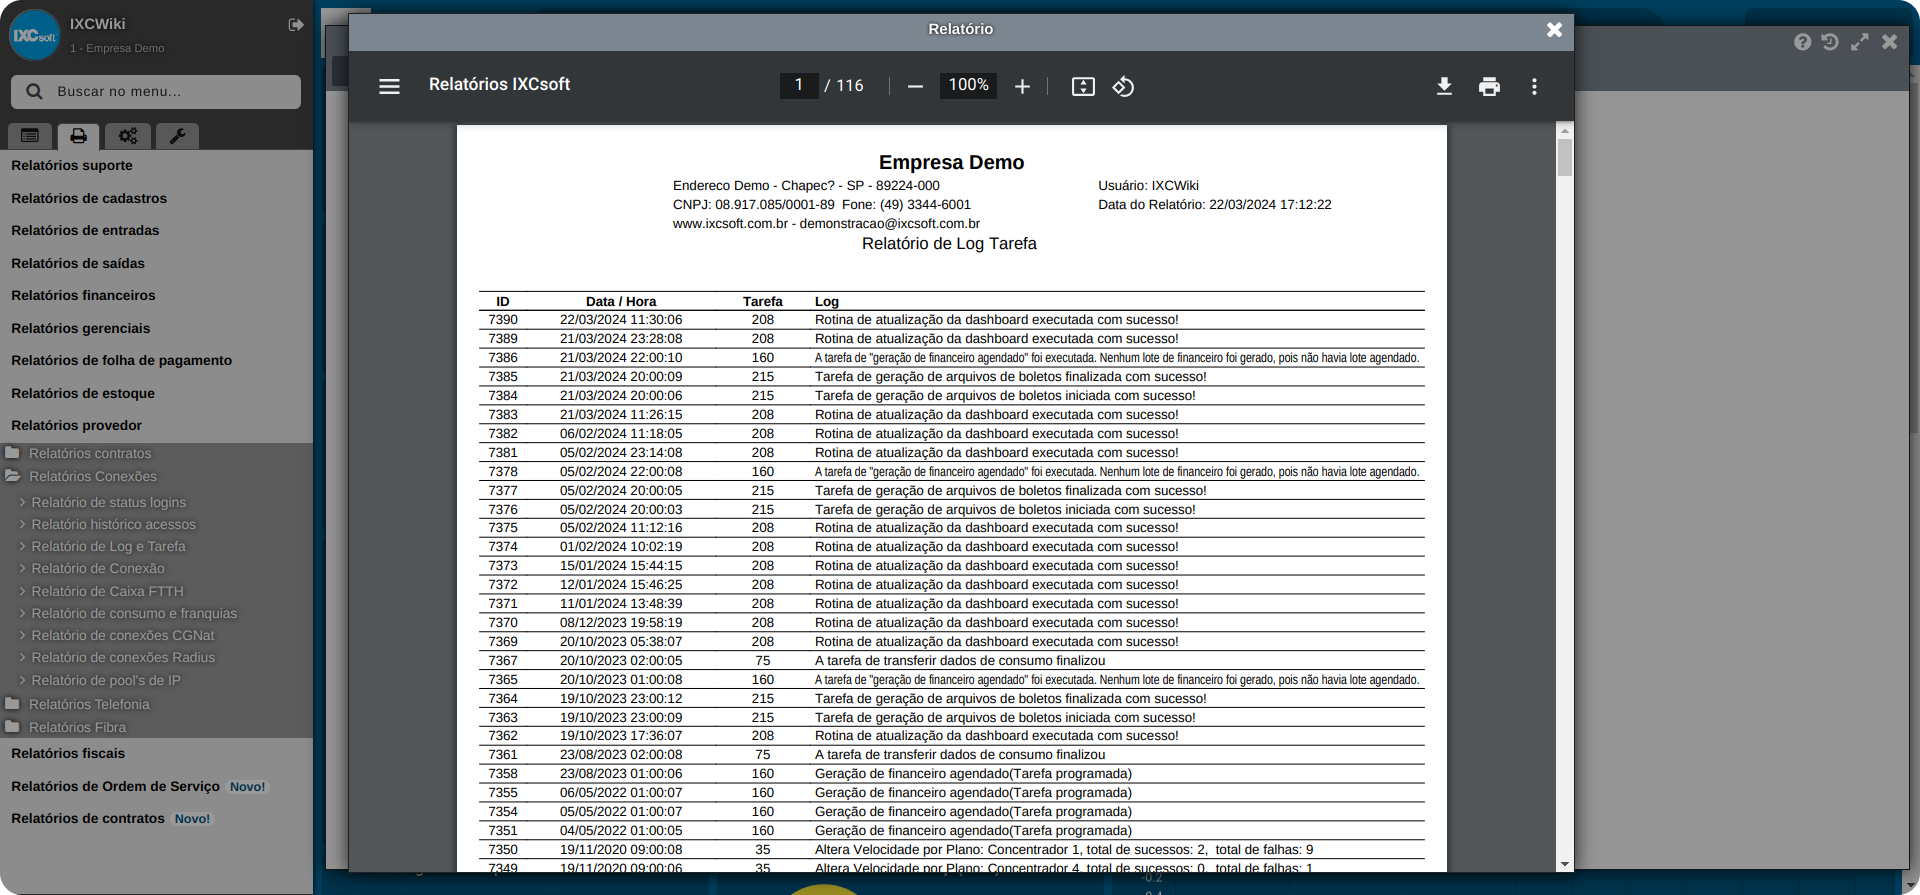Viewport: 1920px width, 895px height.
Task: Open Relatório de status logins
Action: tap(108, 503)
